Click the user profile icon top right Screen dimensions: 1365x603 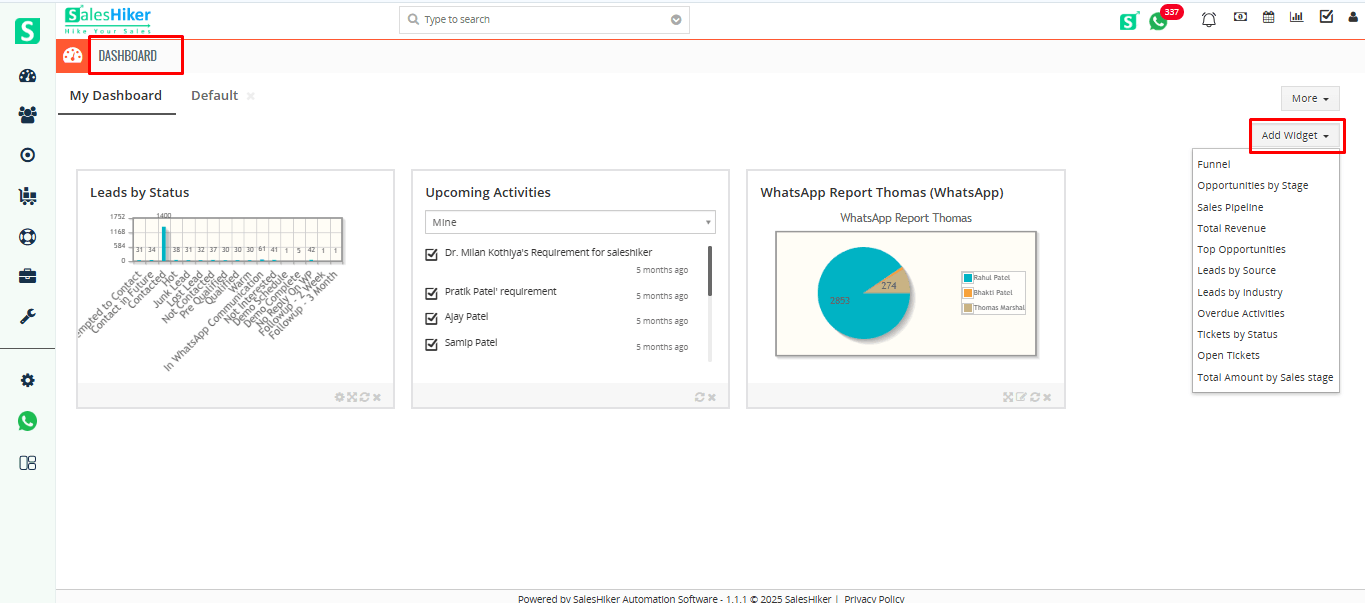pyautogui.click(x=1352, y=18)
